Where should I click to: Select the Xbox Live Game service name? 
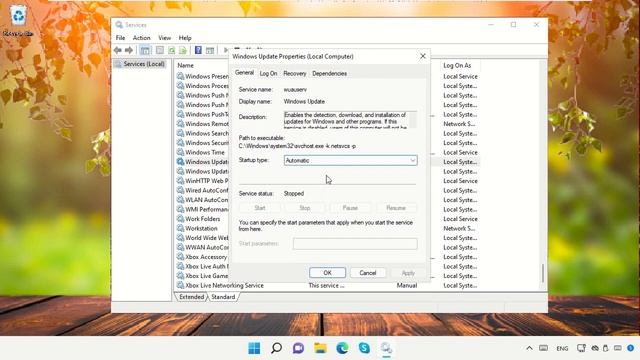coord(207,276)
